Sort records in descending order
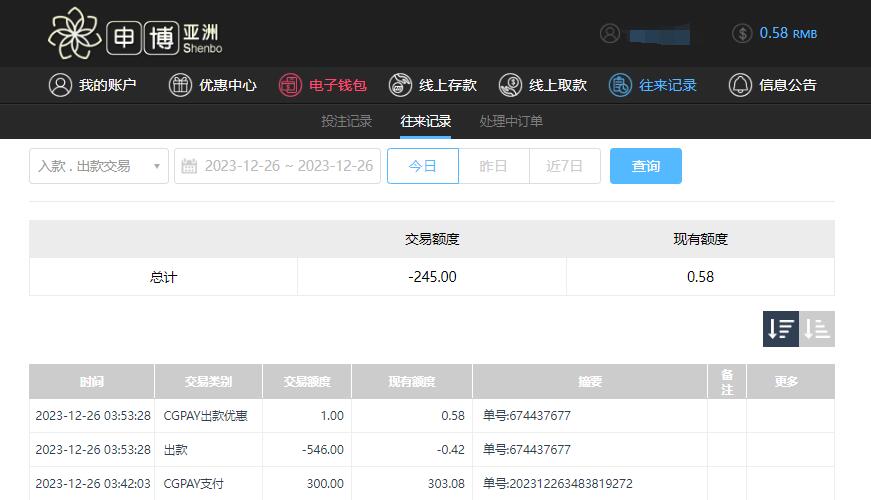The height and width of the screenshot is (500, 871). [x=780, y=329]
